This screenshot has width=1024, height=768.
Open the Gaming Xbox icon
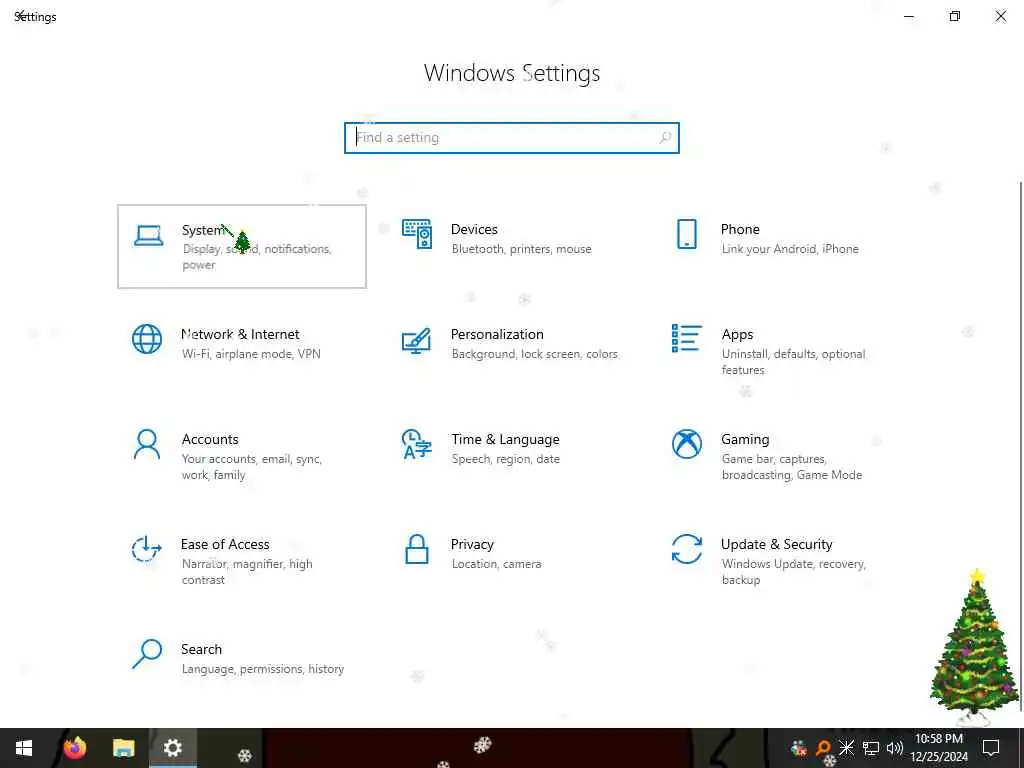click(x=686, y=444)
